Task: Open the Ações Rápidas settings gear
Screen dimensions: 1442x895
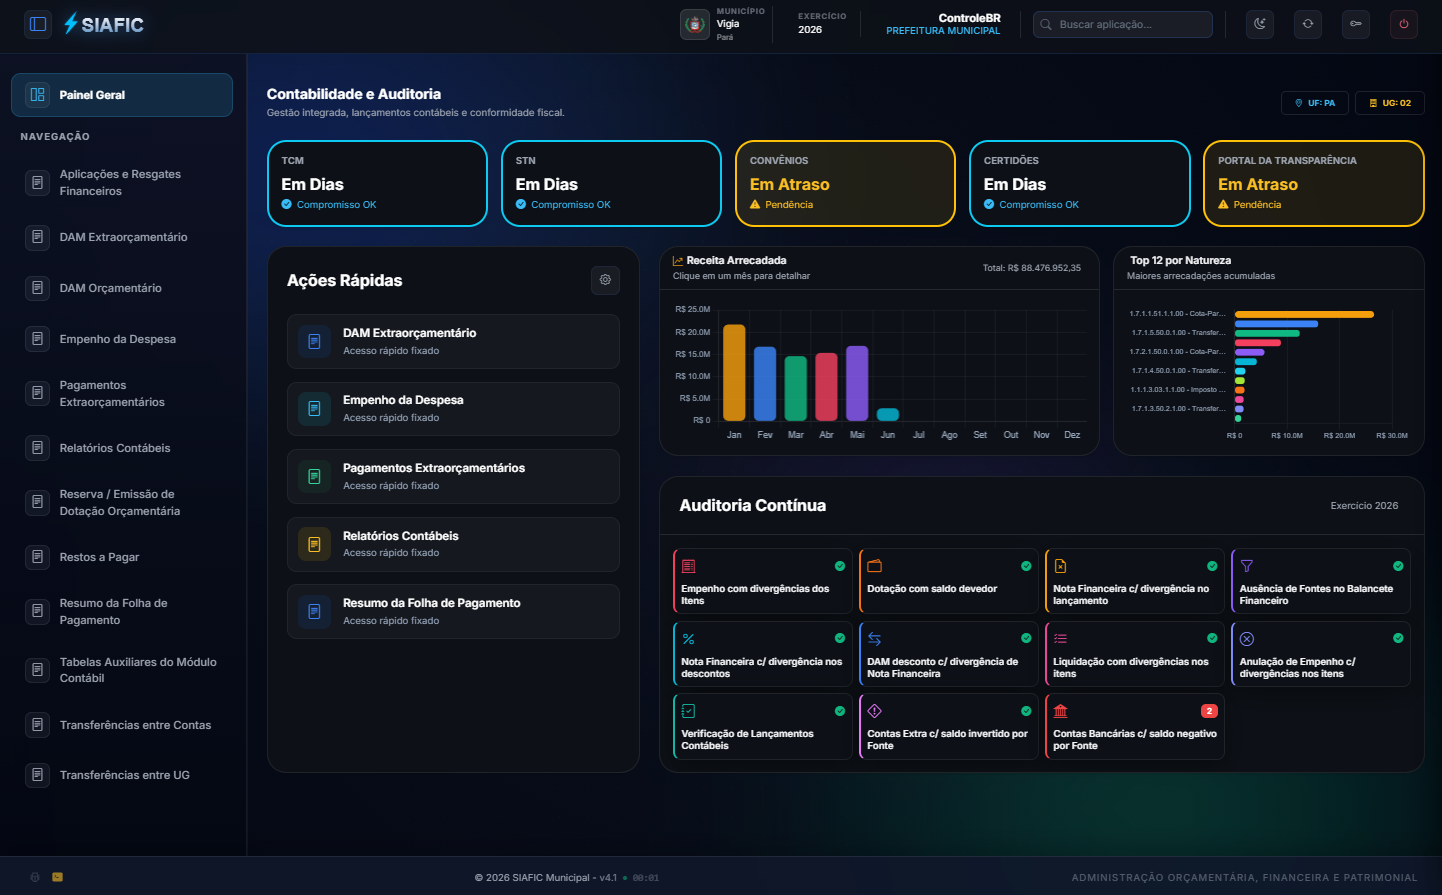Action: [605, 280]
